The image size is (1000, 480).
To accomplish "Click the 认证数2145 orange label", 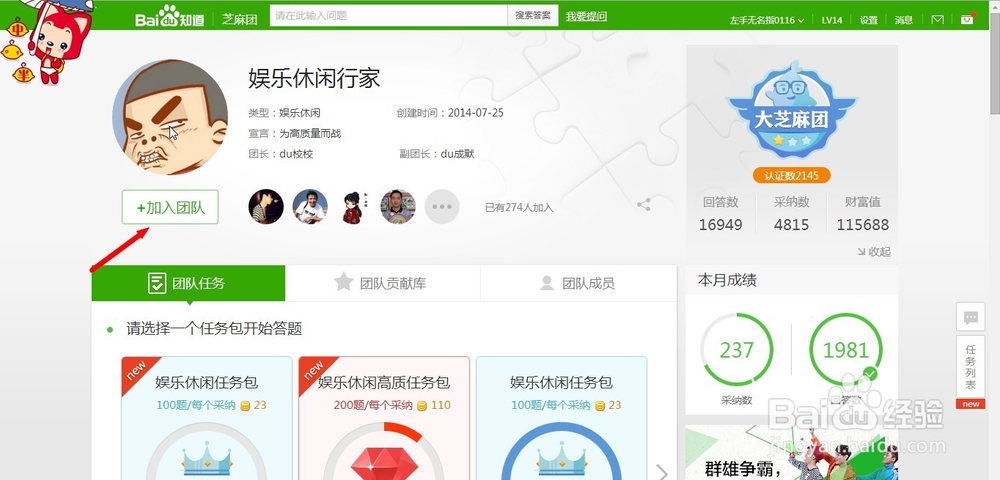I will click(791, 175).
